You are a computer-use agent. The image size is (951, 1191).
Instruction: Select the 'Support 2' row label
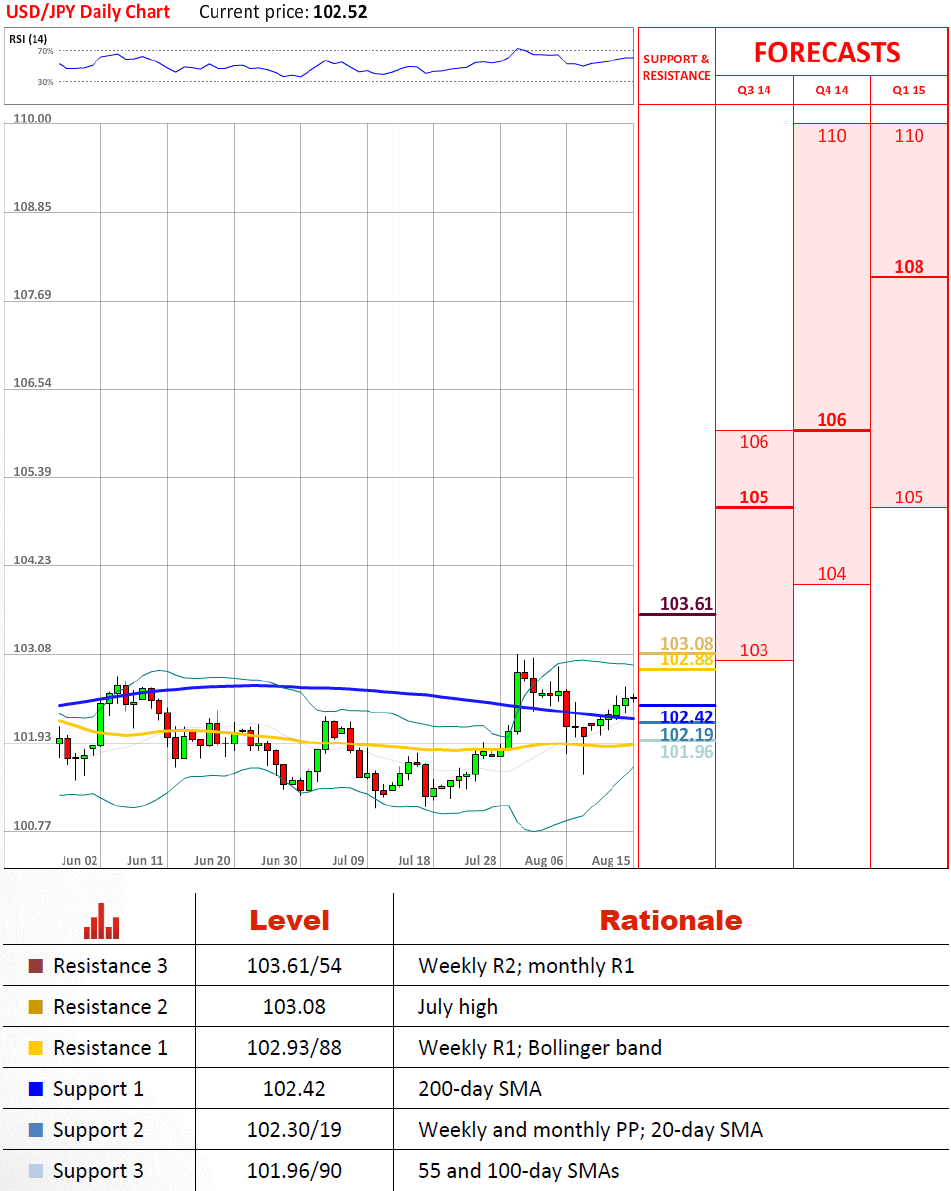[98, 1130]
